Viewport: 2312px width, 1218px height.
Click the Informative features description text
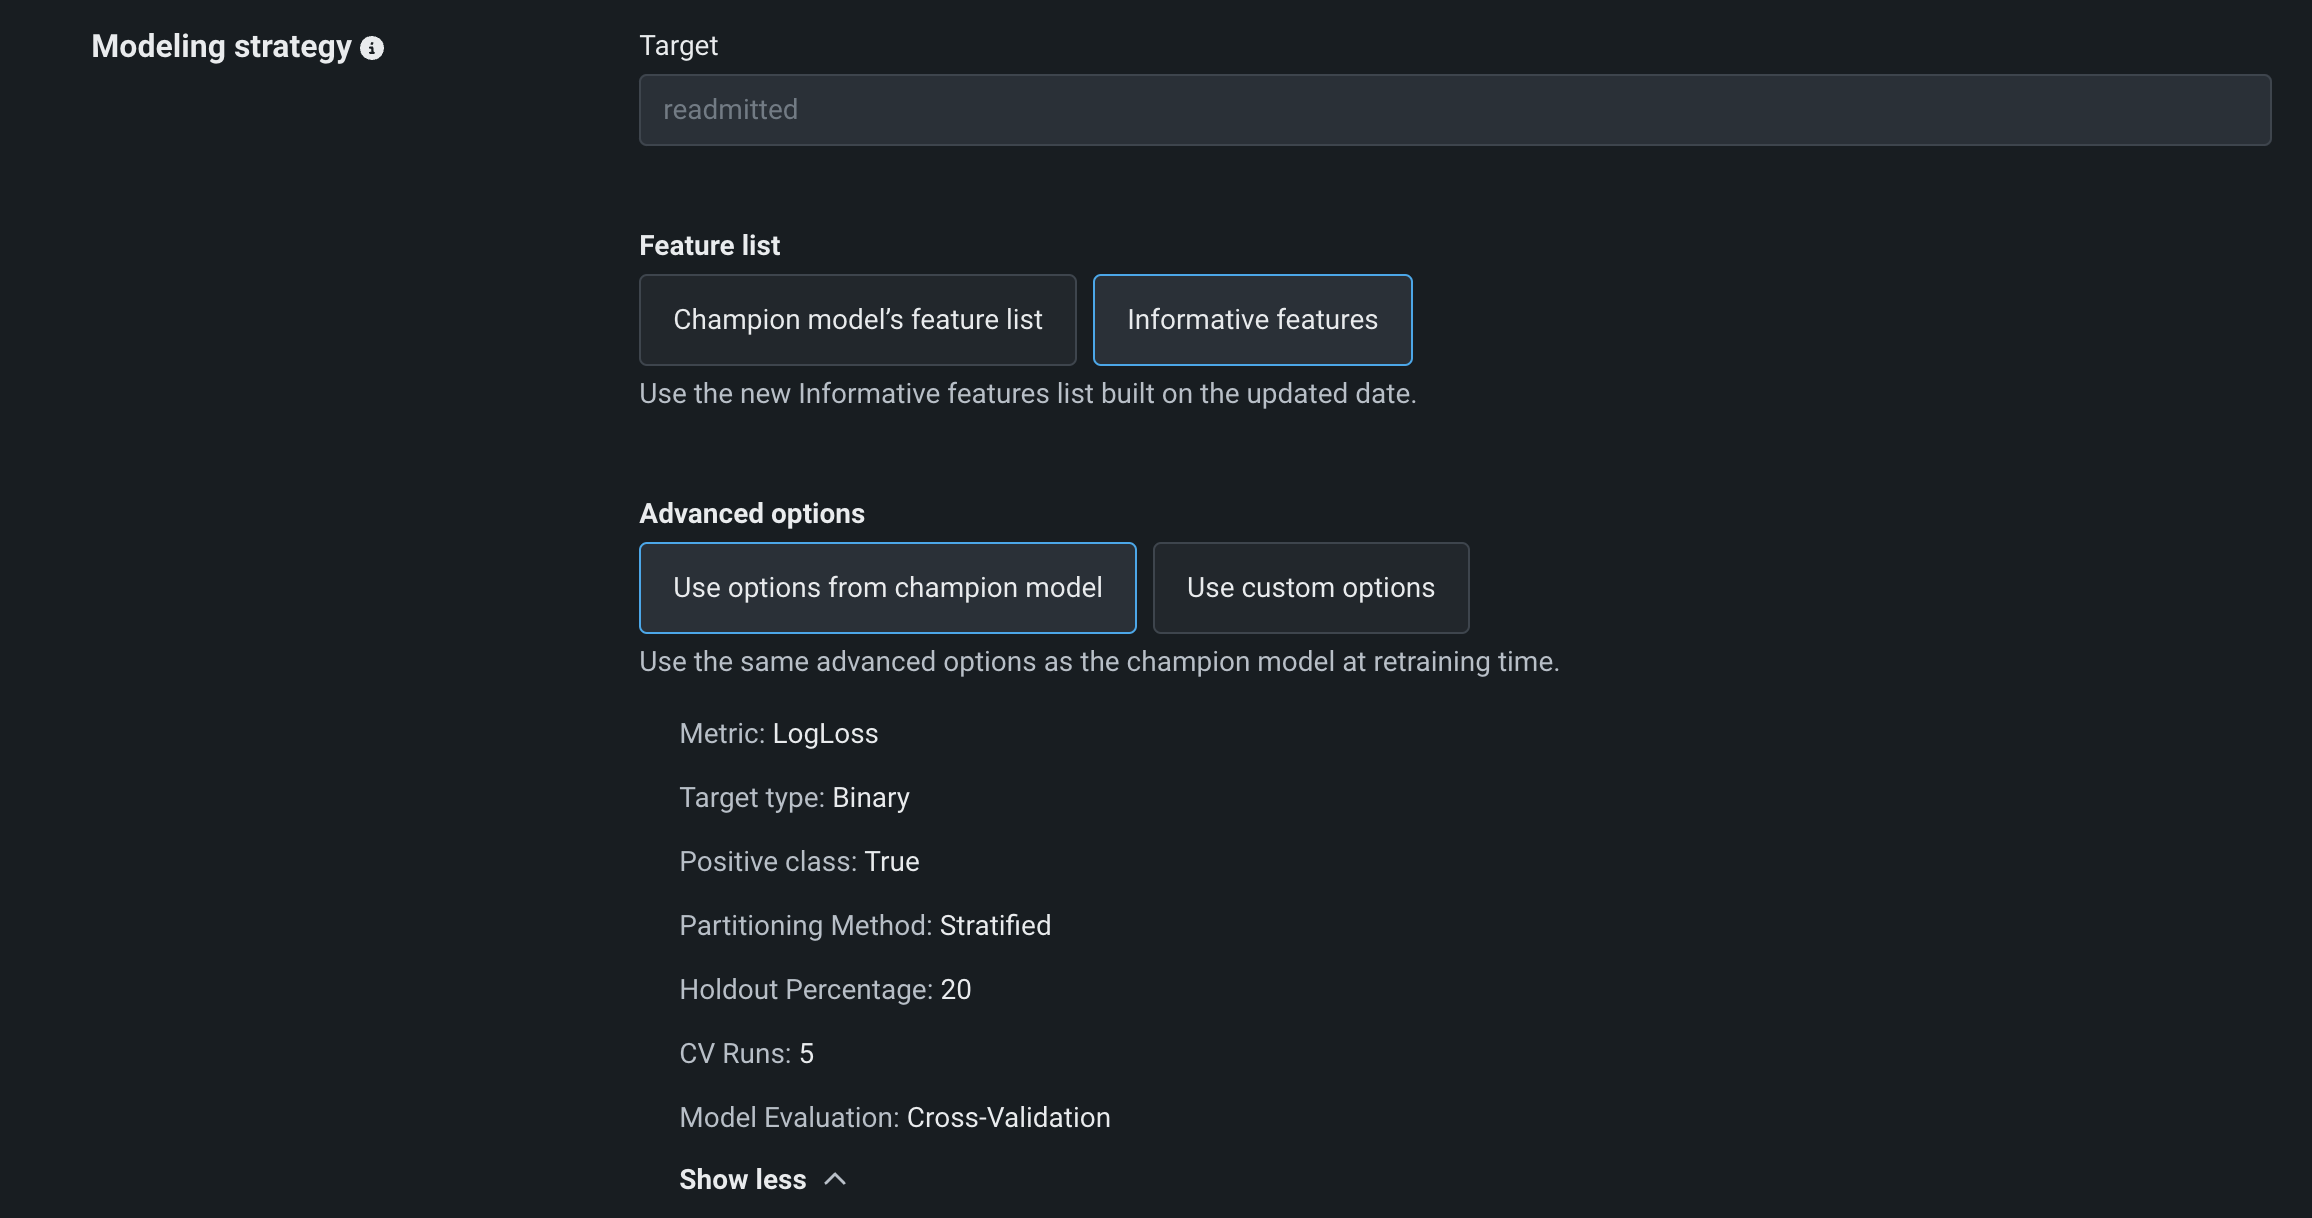click(1027, 394)
